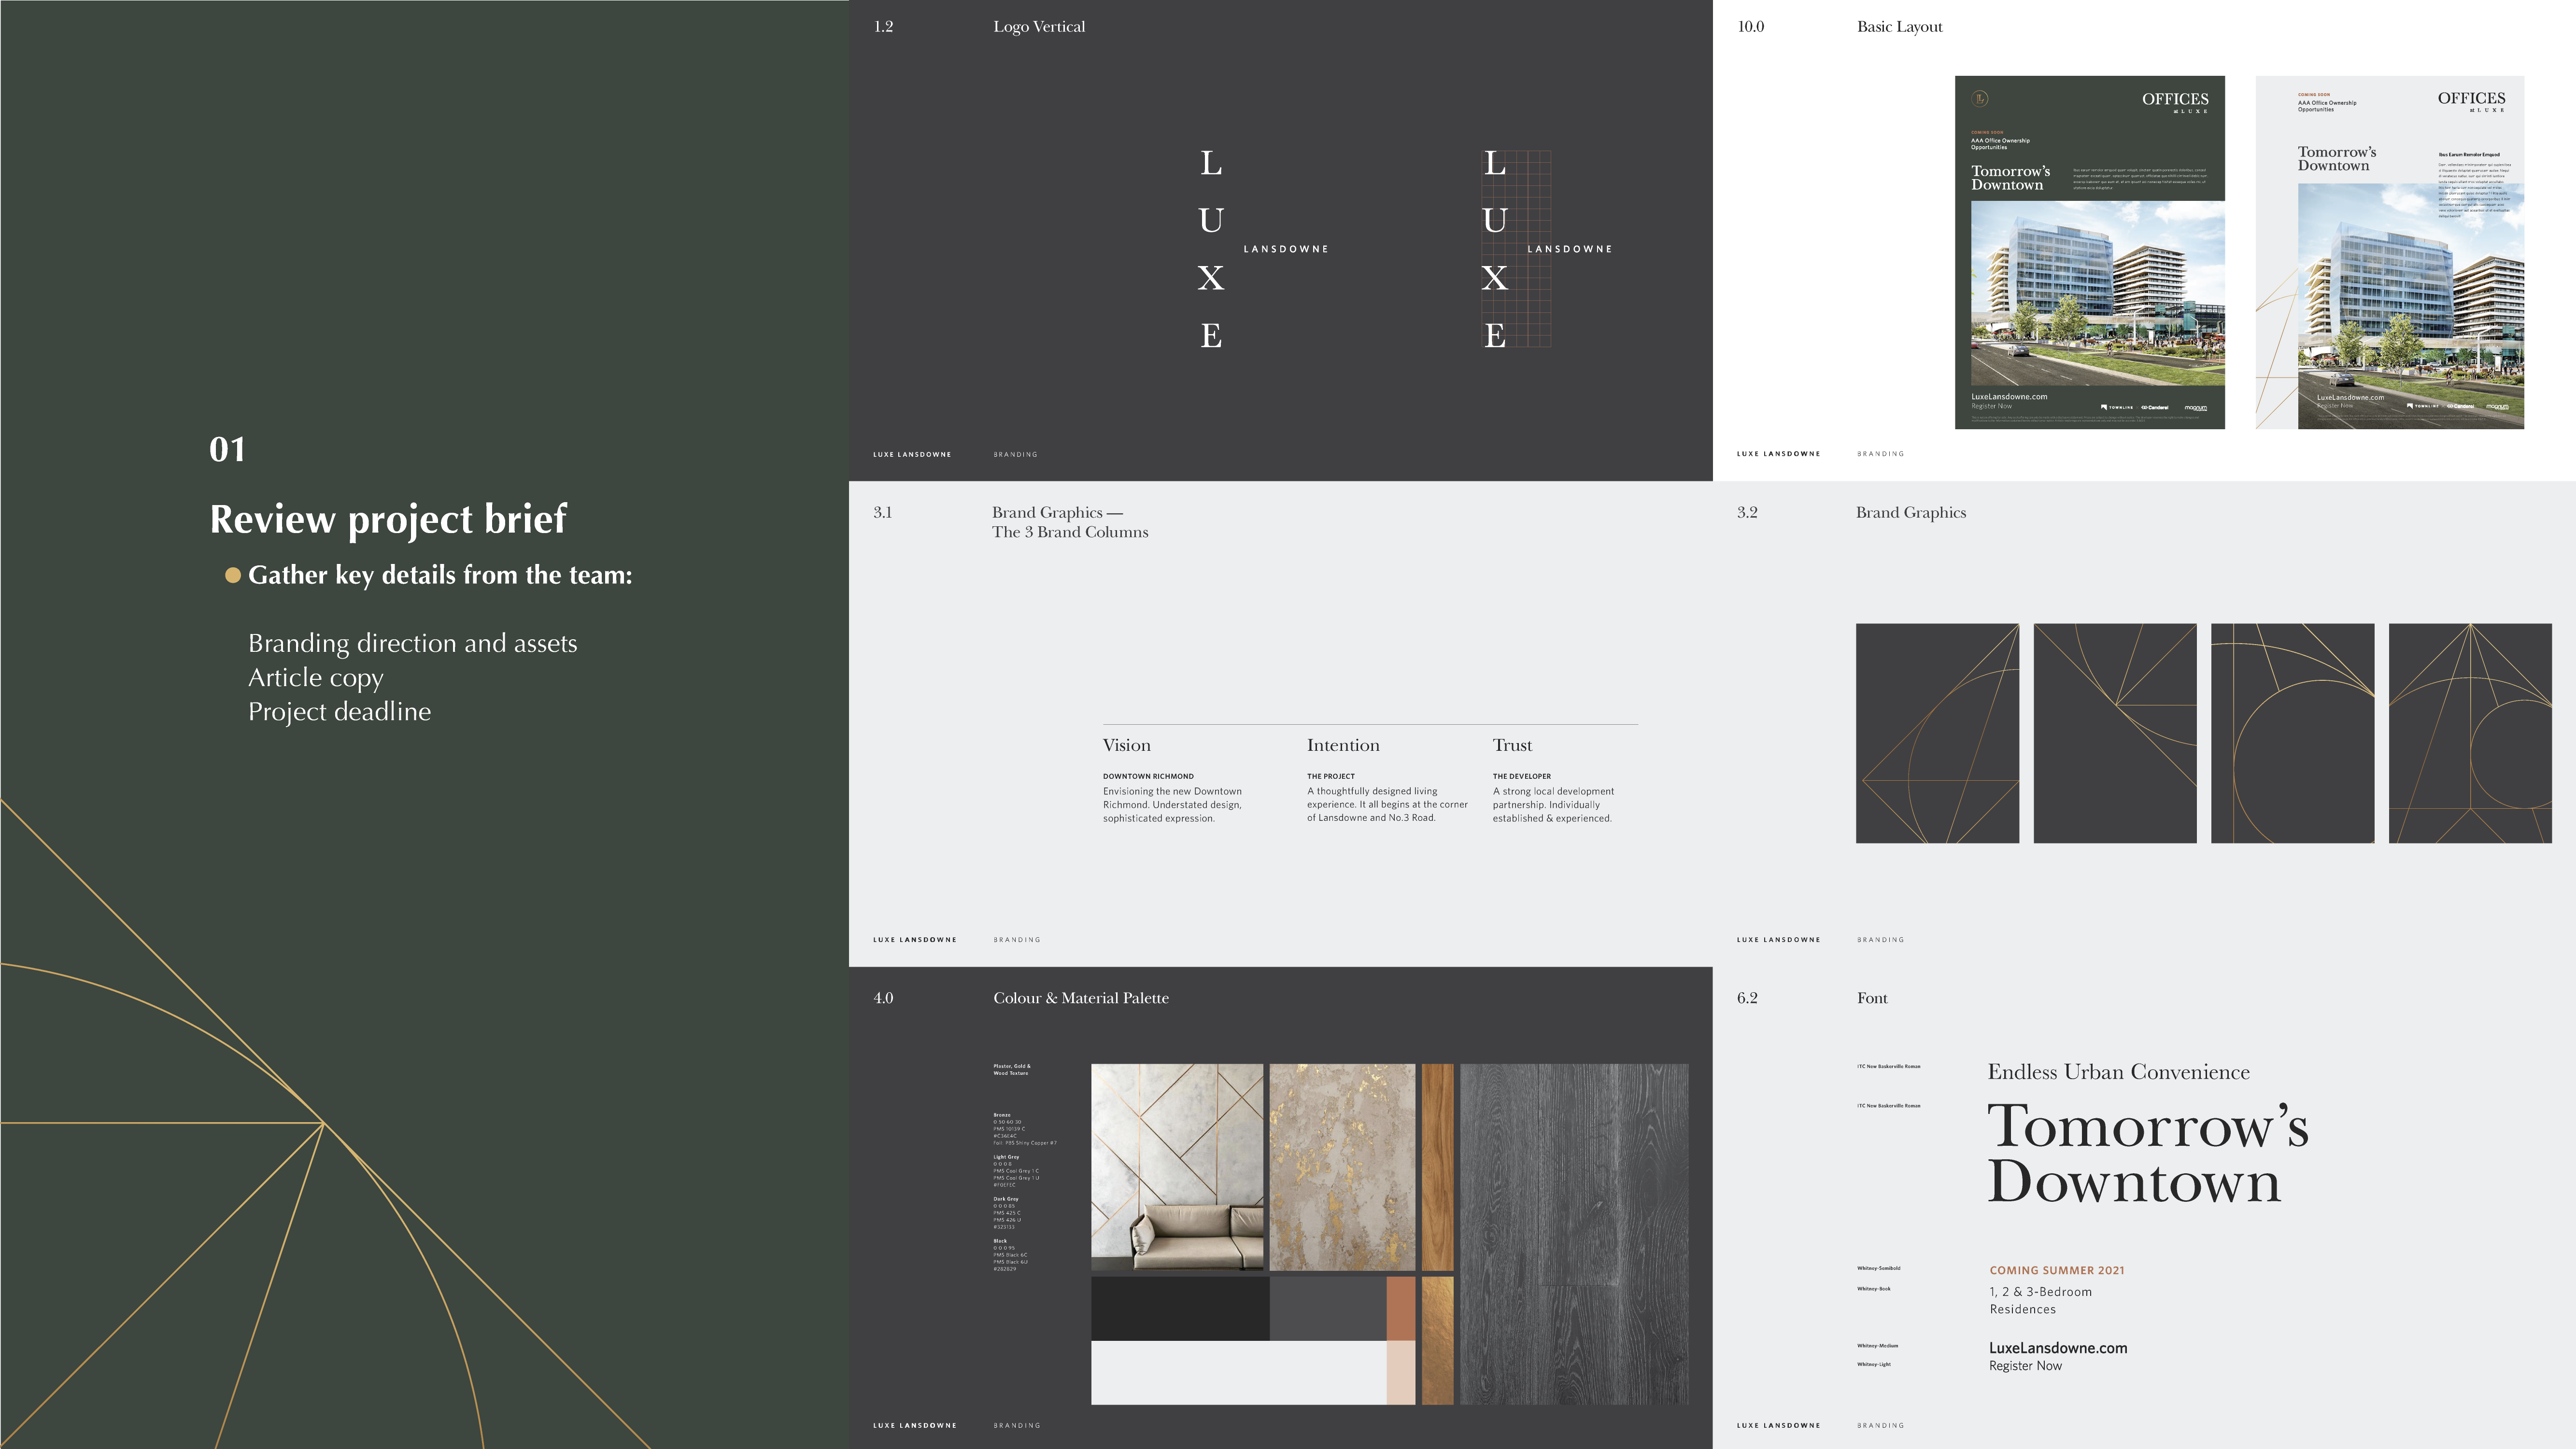2576x1449 pixels.
Task: Click the '01' step number
Action: click(227, 449)
